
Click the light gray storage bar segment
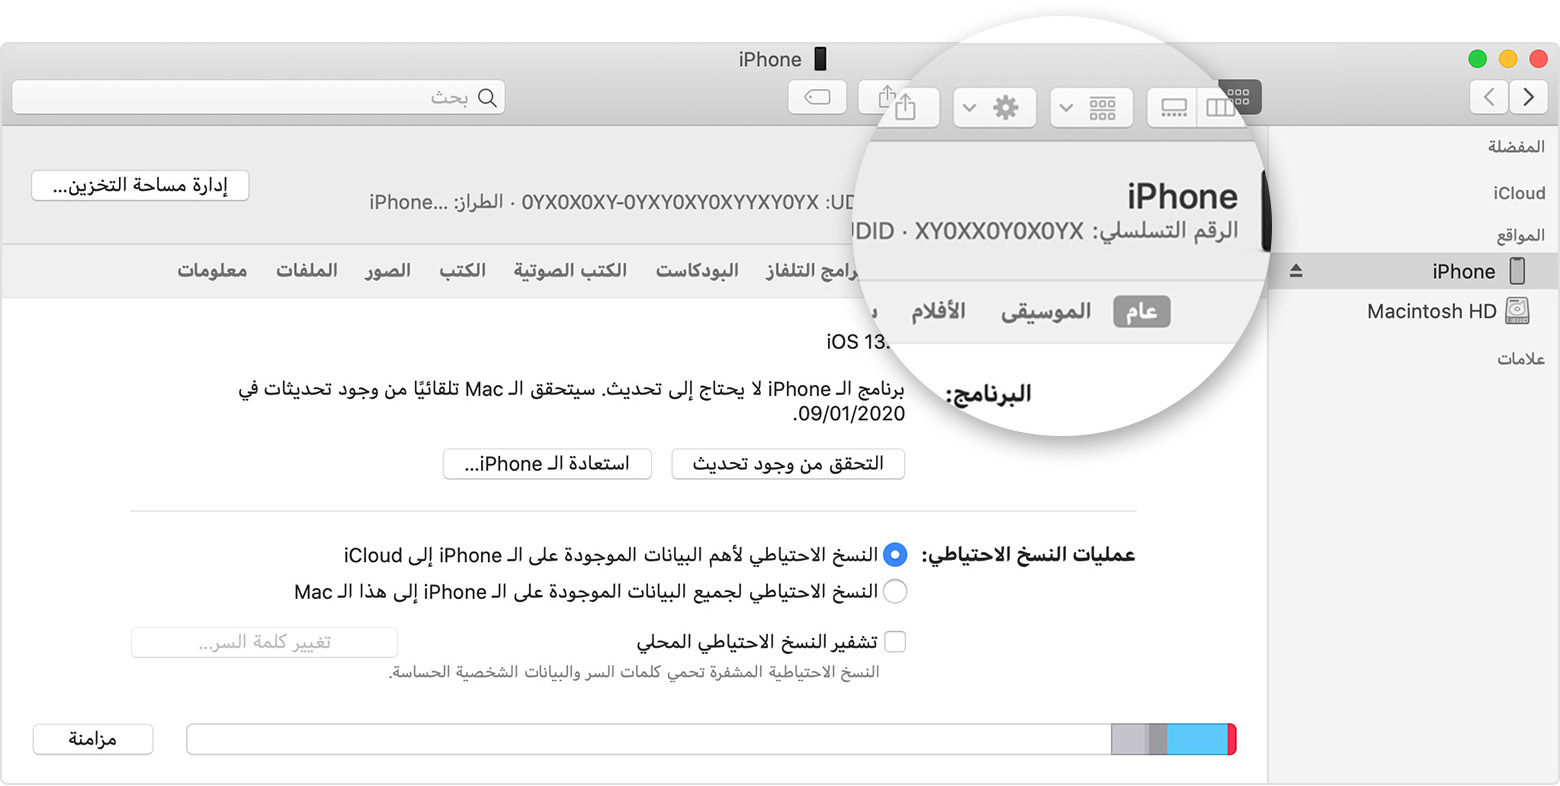click(x=1129, y=740)
